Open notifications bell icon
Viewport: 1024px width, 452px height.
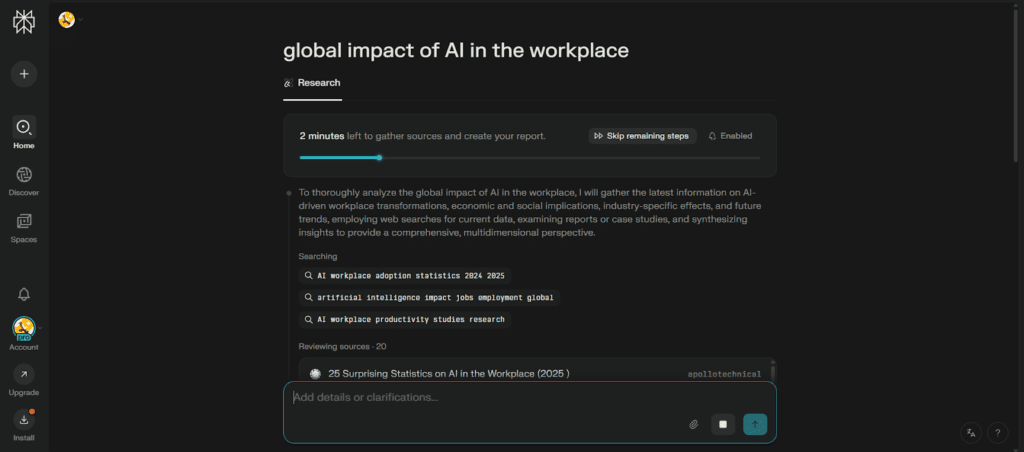(24, 293)
